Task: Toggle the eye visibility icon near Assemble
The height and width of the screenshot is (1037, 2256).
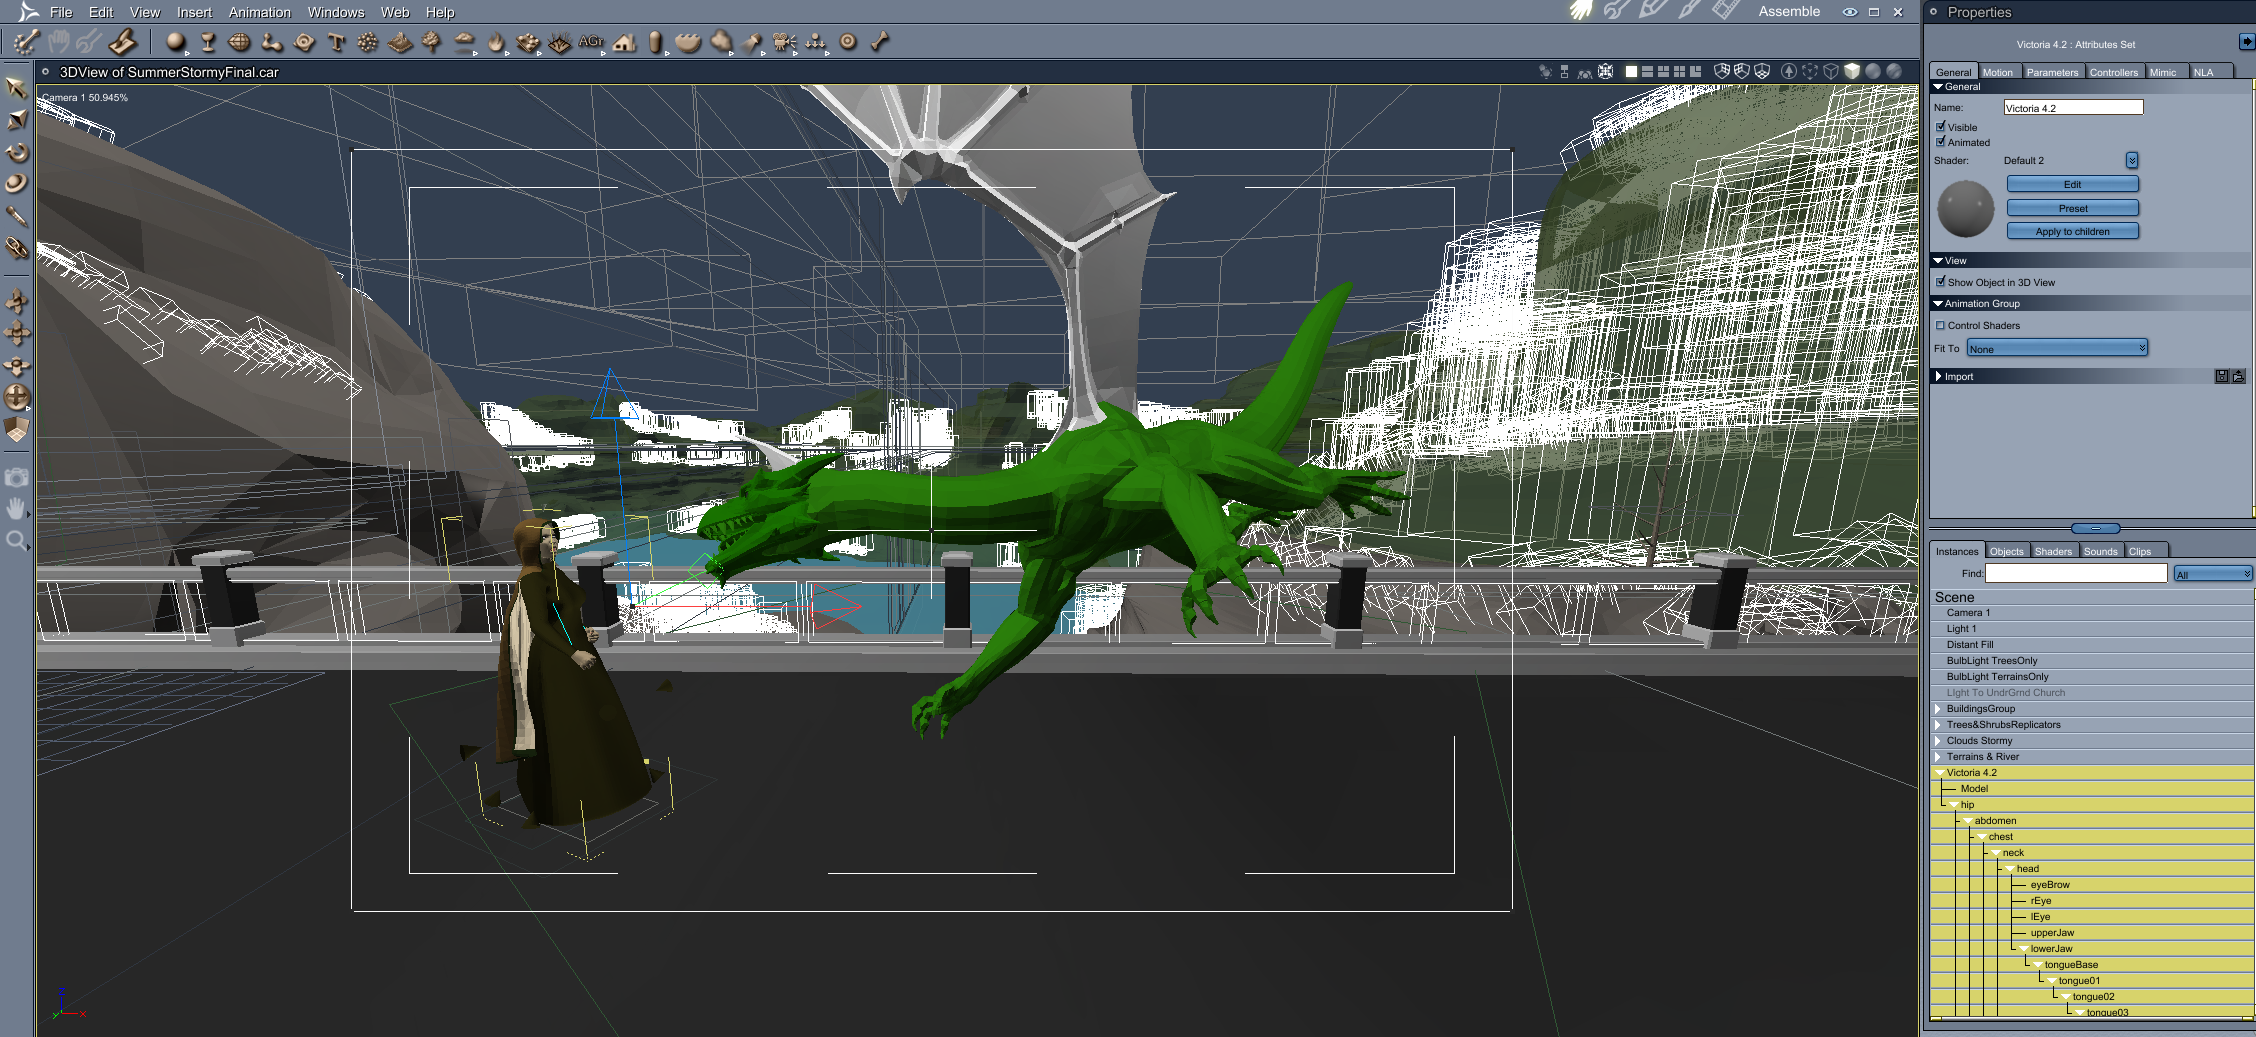Action: [x=1849, y=12]
